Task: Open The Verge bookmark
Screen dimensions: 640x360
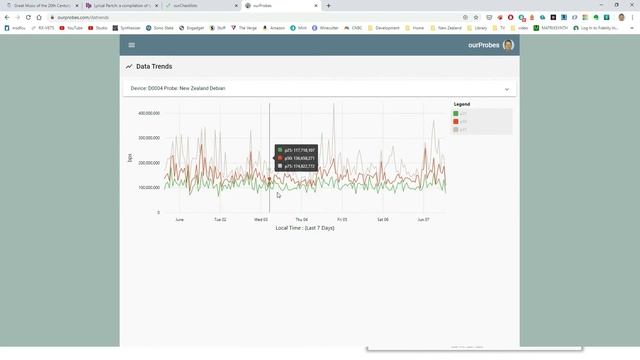Action: (244, 28)
